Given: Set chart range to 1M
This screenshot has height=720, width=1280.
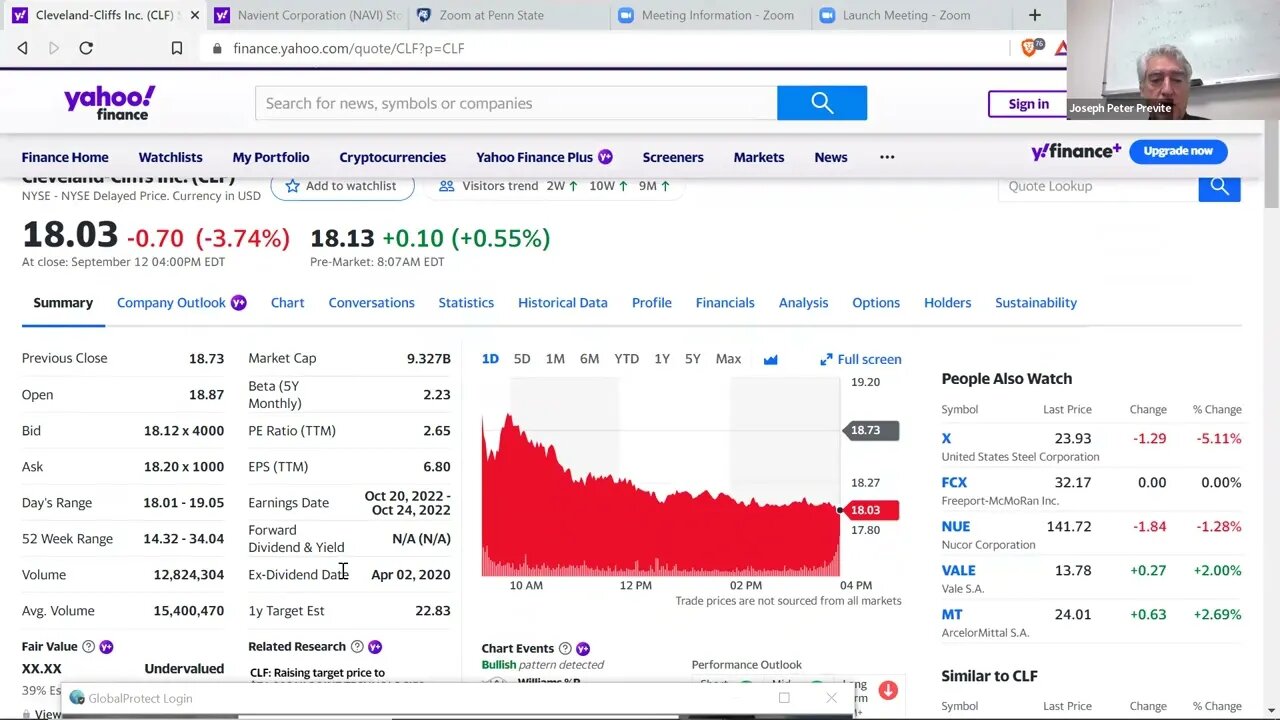Looking at the screenshot, I should [555, 359].
